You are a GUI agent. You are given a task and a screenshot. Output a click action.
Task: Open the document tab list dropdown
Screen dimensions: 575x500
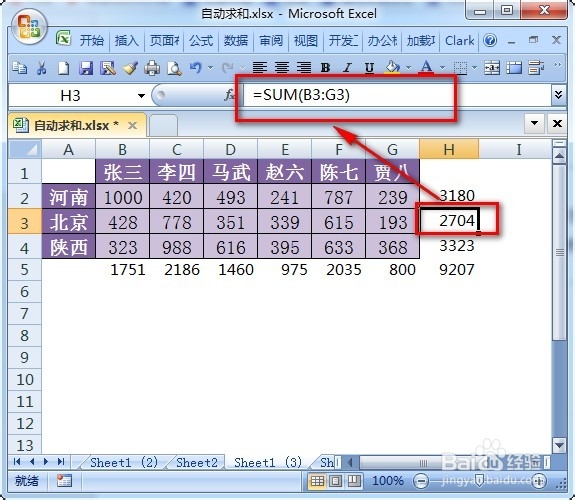pos(534,123)
